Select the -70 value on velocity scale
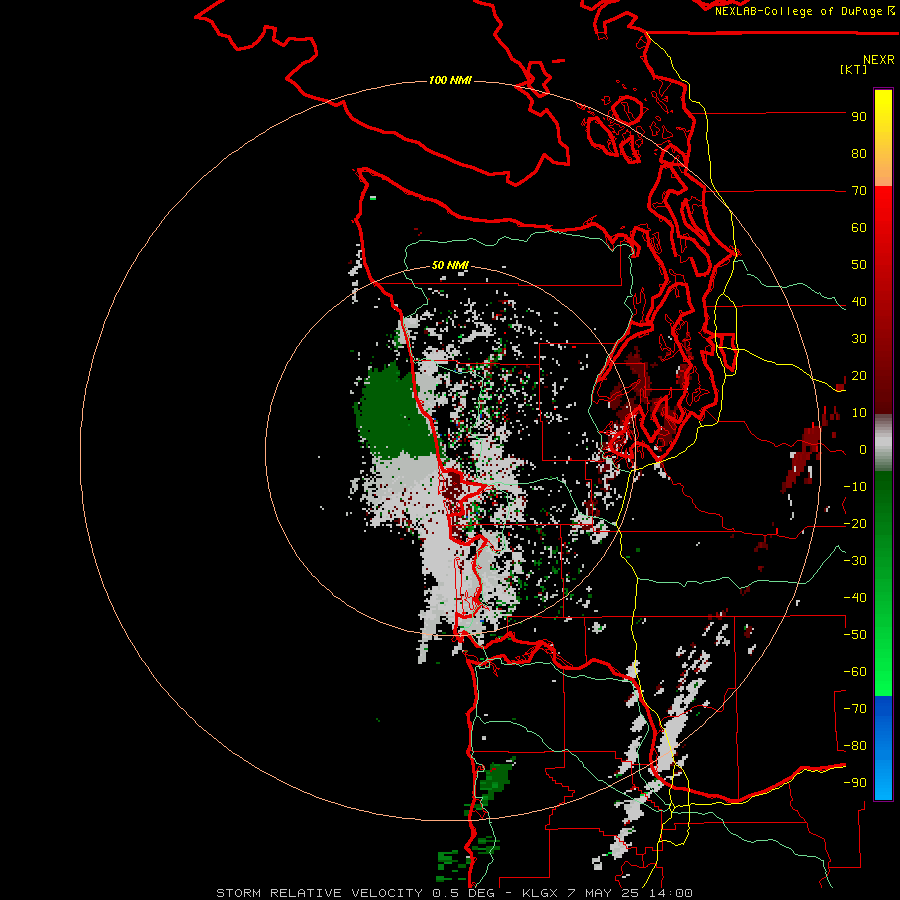The height and width of the screenshot is (900, 900). click(855, 709)
